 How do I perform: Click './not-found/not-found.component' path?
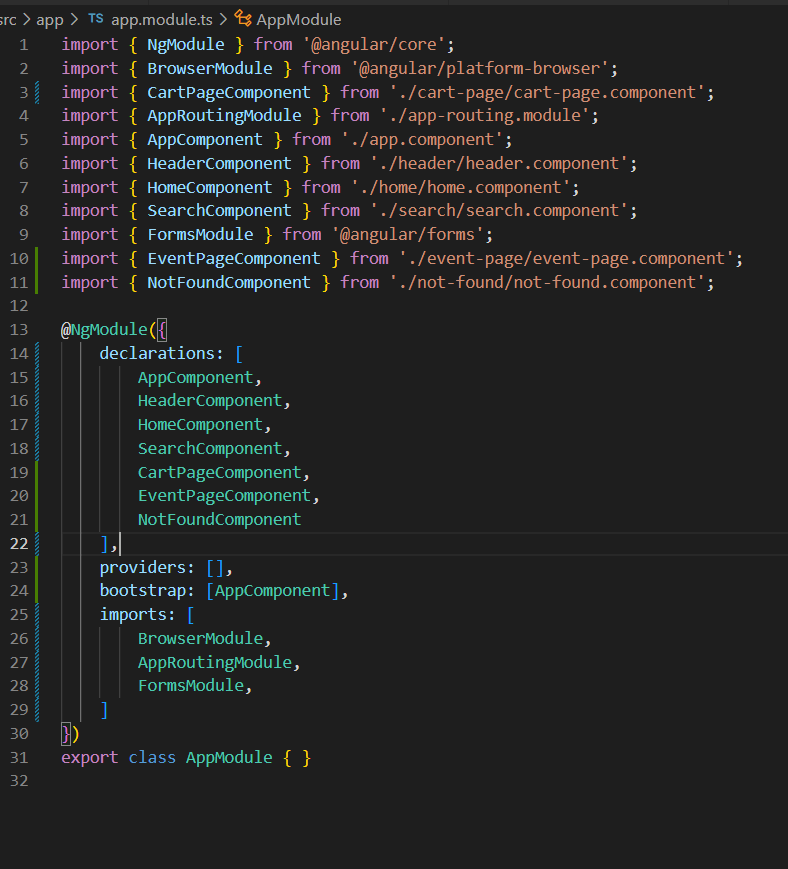coord(547,283)
